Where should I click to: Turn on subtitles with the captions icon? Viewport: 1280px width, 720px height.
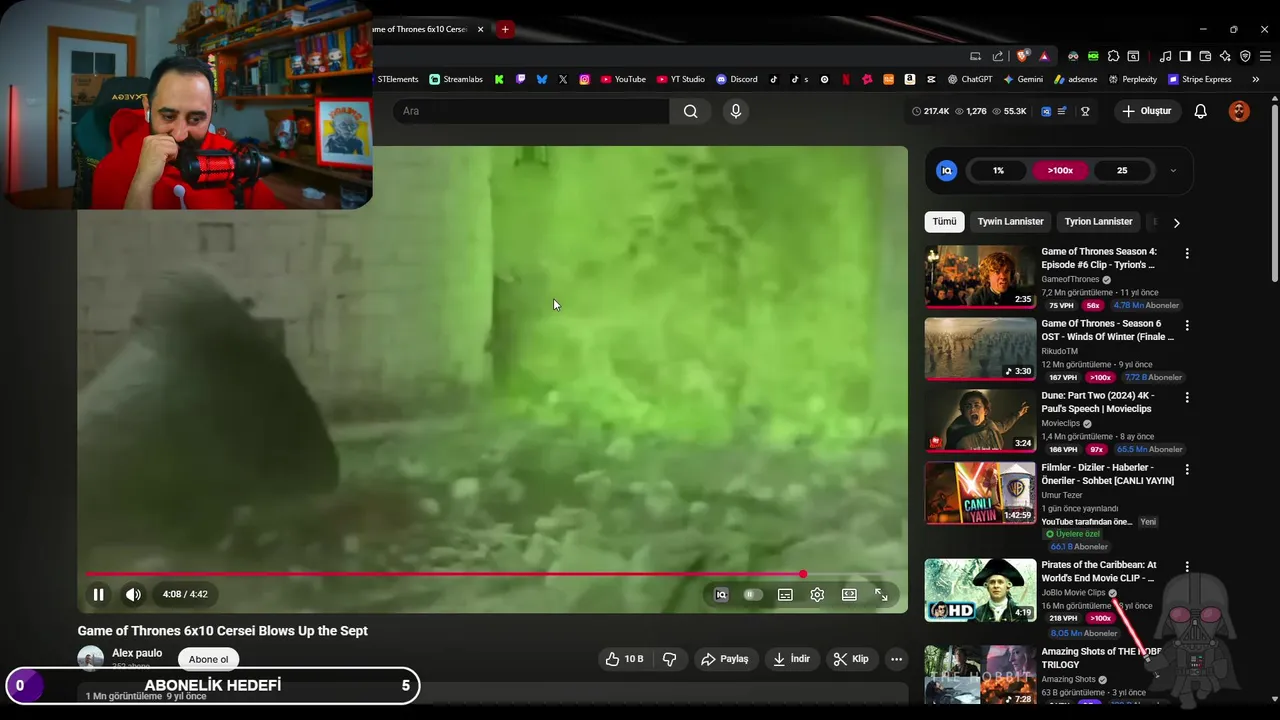pyautogui.click(x=785, y=594)
